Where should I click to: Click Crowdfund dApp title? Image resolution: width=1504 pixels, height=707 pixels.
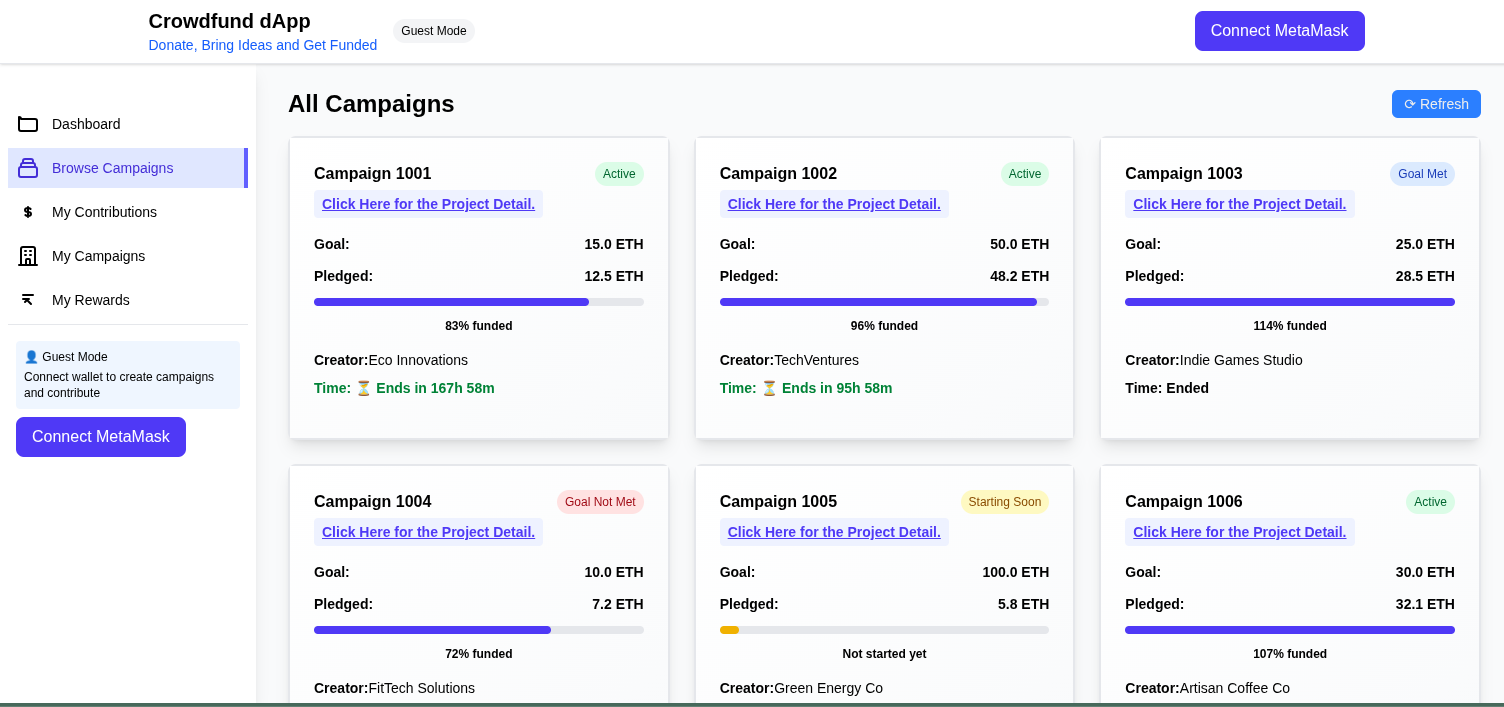230,21
